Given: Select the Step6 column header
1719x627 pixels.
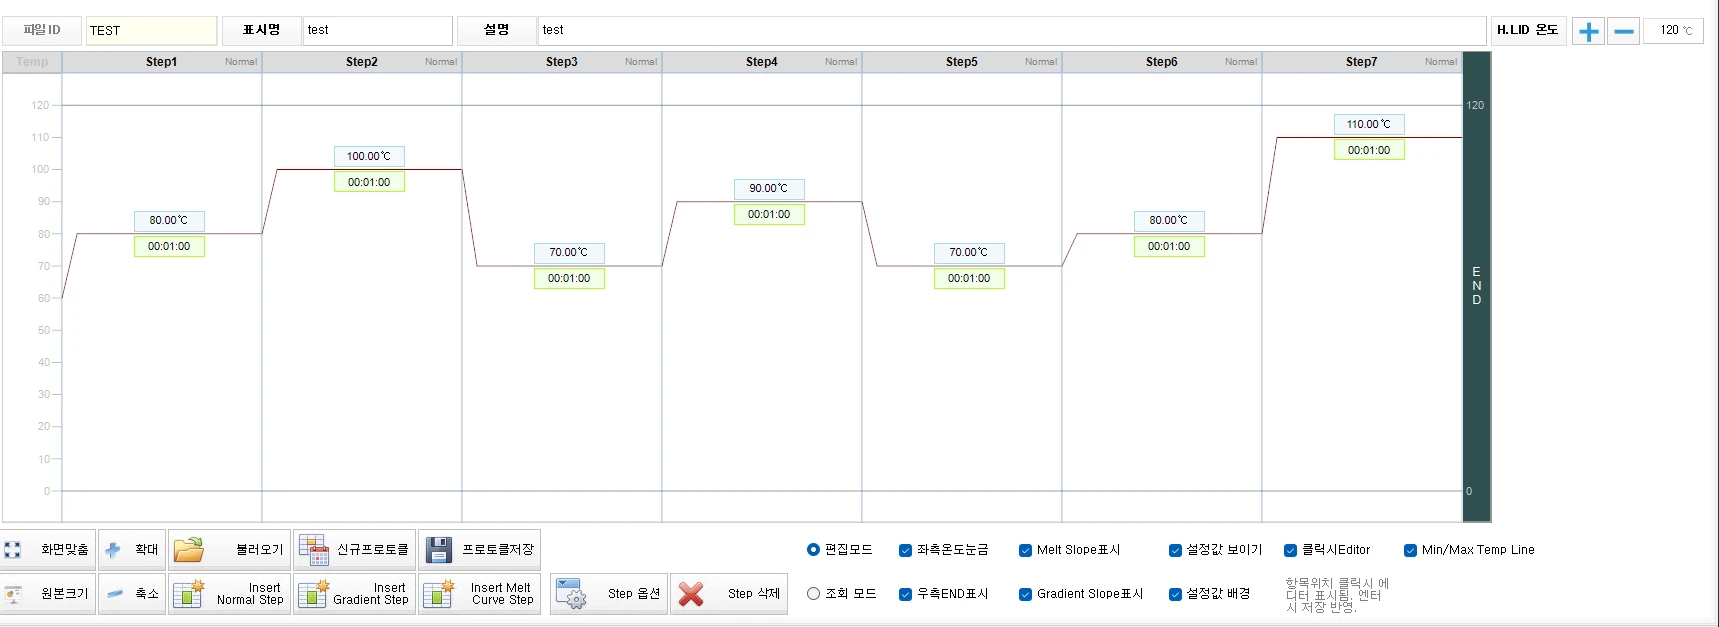Looking at the screenshot, I should (1162, 62).
